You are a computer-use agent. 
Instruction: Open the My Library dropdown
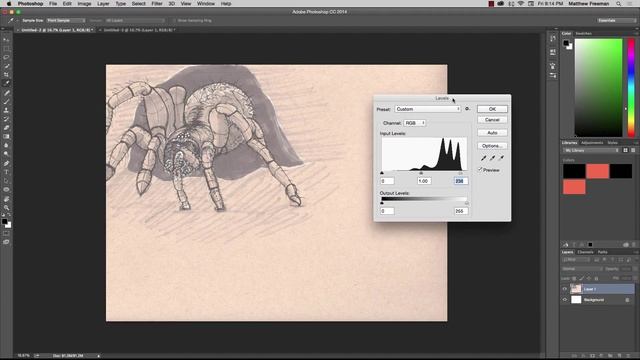[591, 151]
